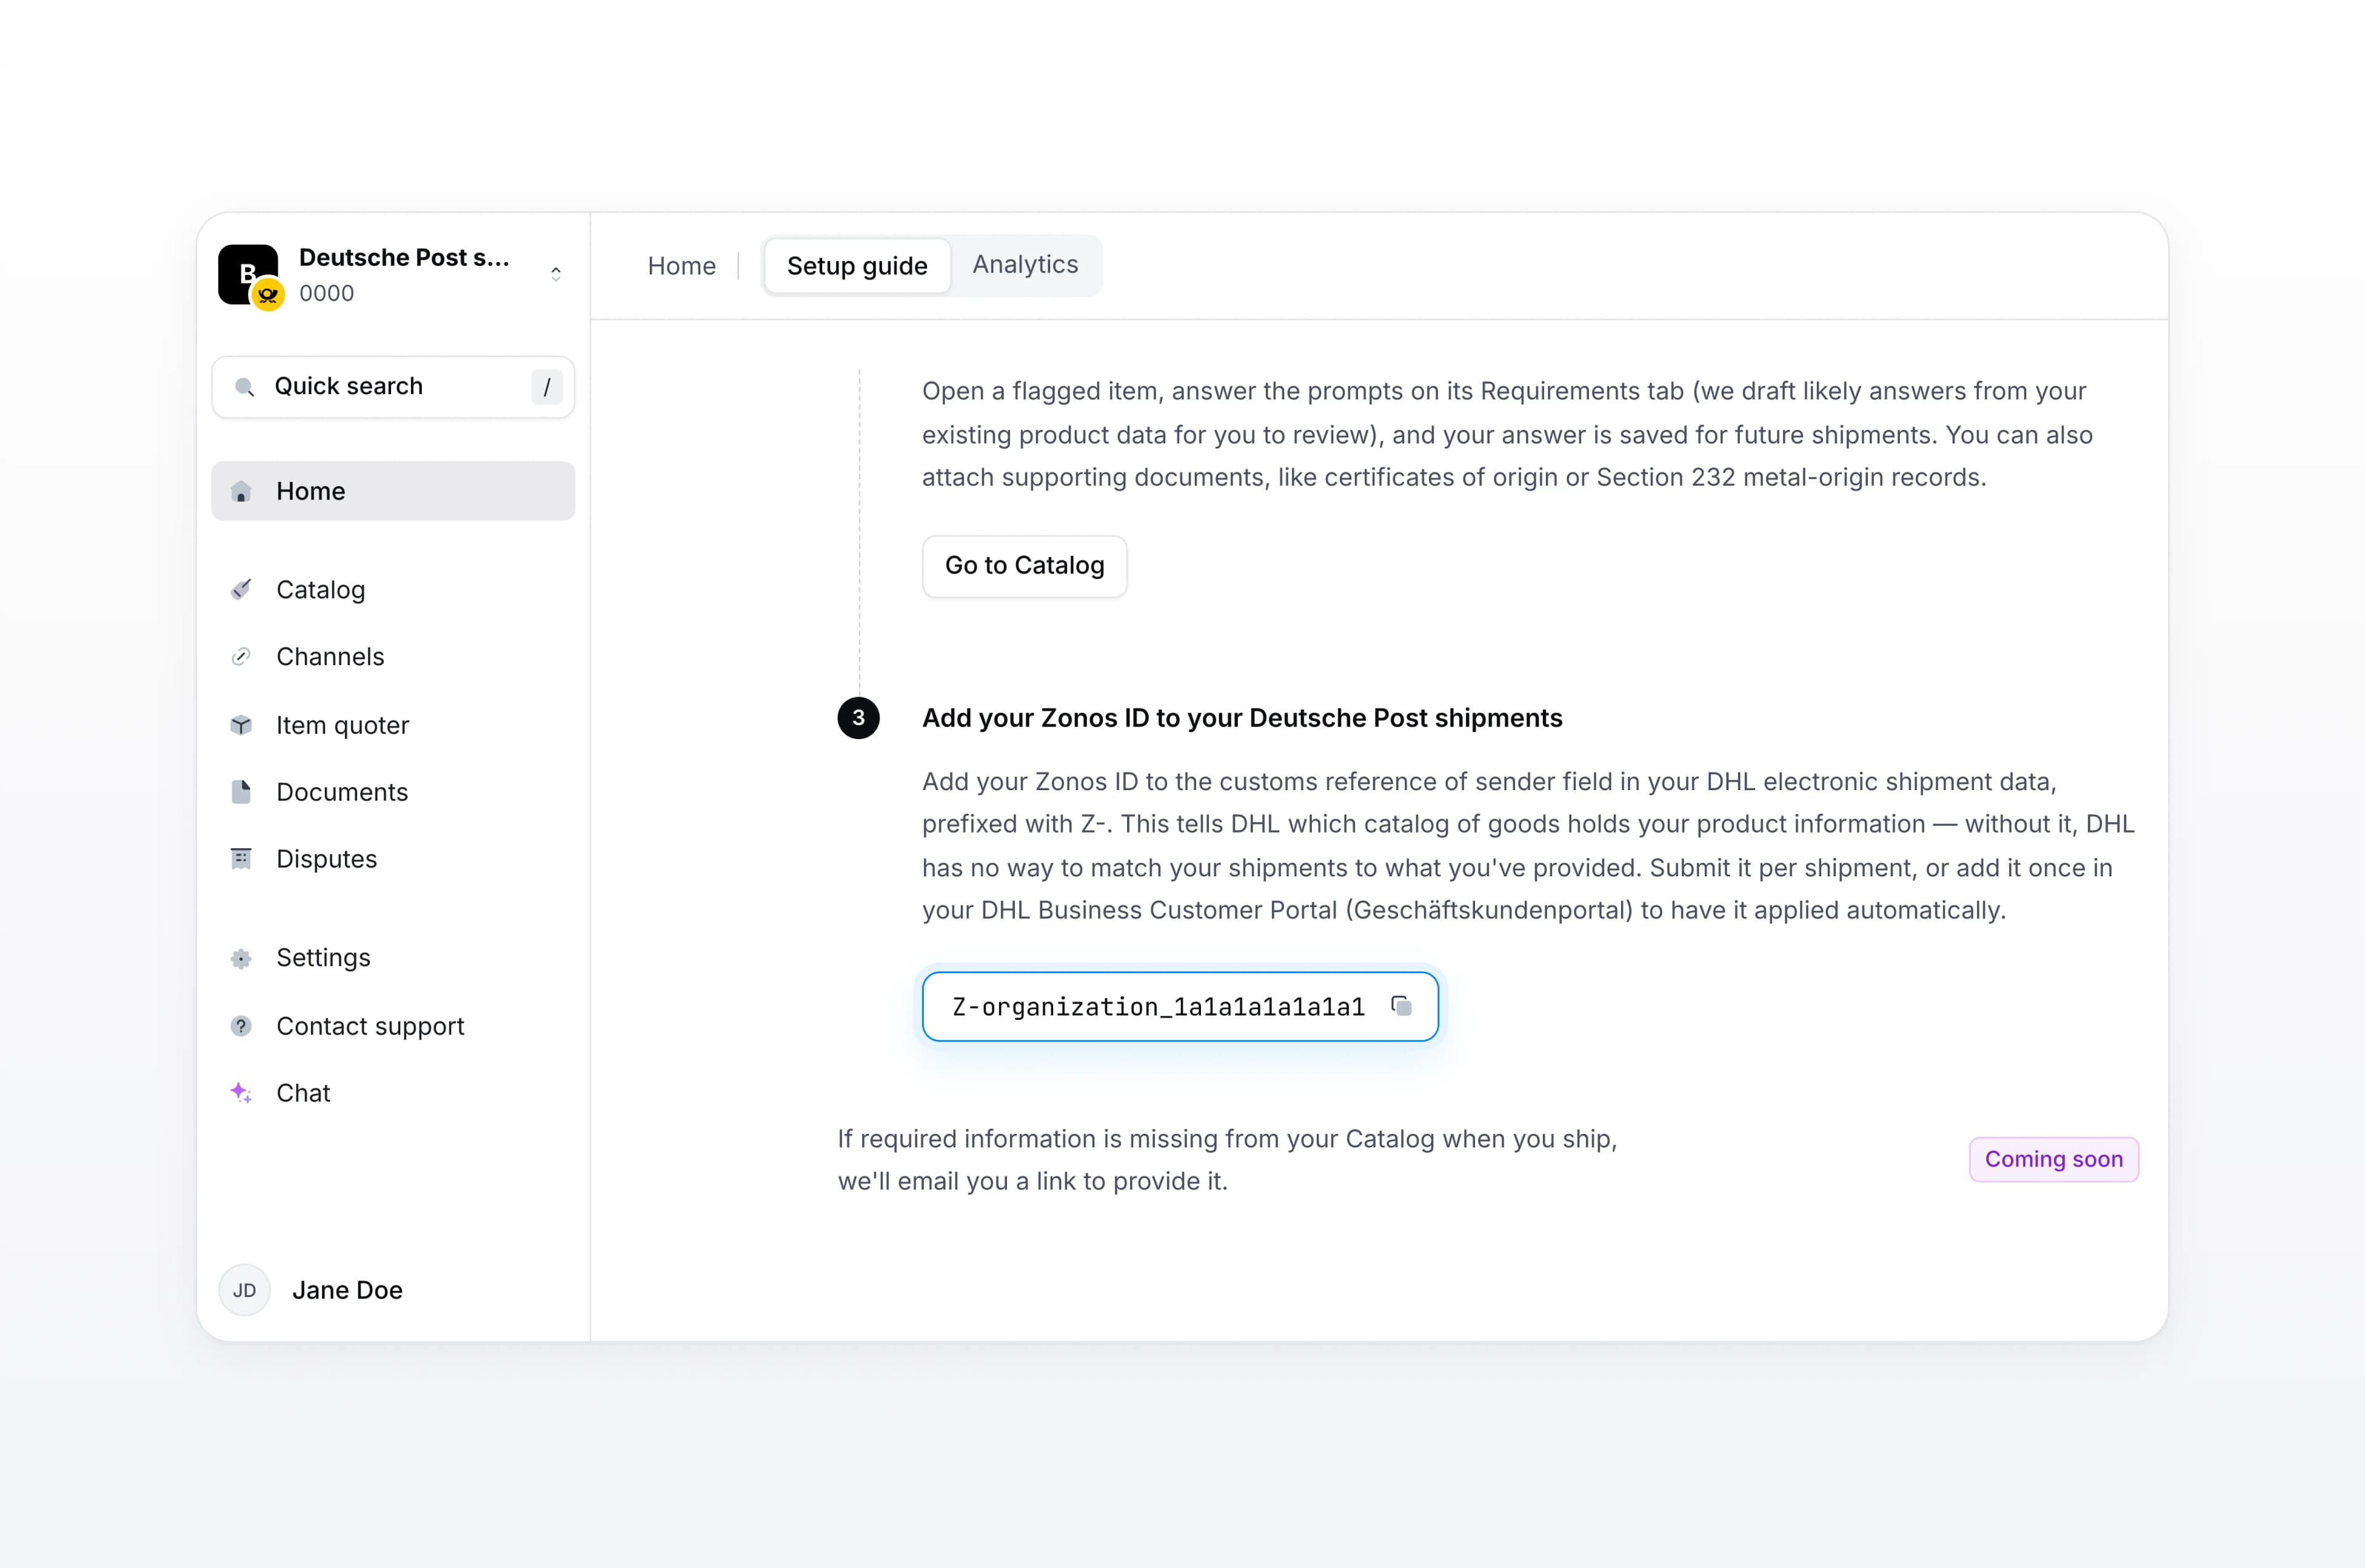Expand the organization switcher chevron

click(556, 273)
